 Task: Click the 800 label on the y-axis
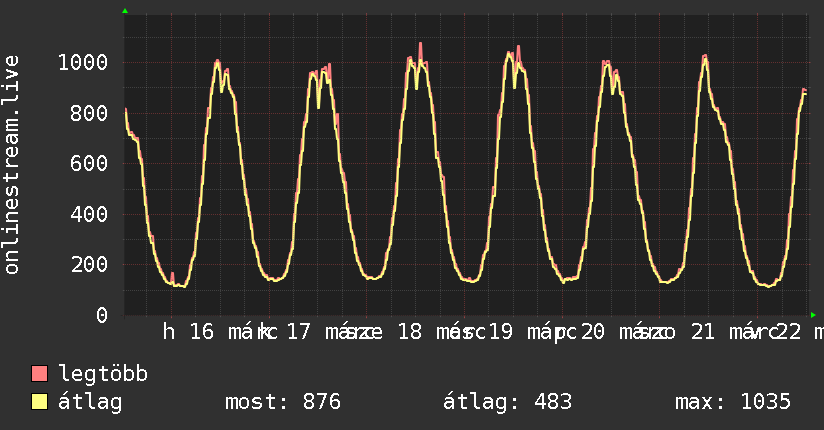point(88,114)
